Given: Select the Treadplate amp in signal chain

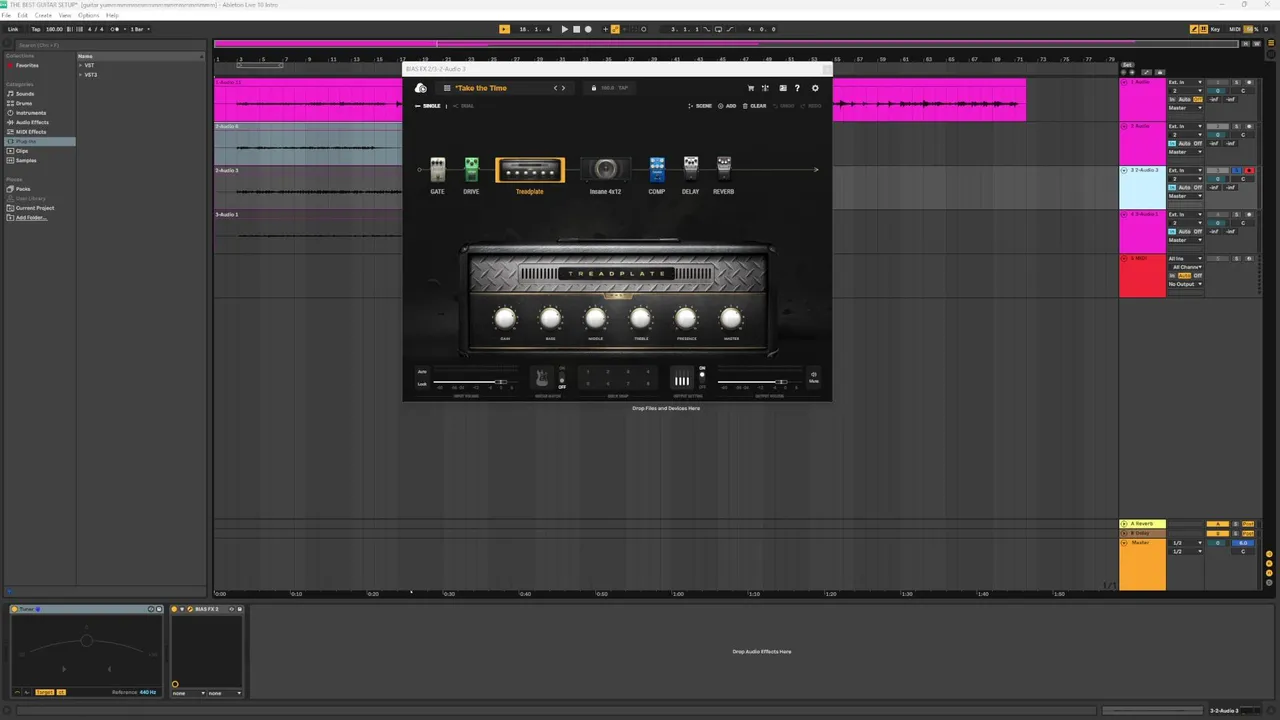Looking at the screenshot, I should pyautogui.click(x=530, y=170).
